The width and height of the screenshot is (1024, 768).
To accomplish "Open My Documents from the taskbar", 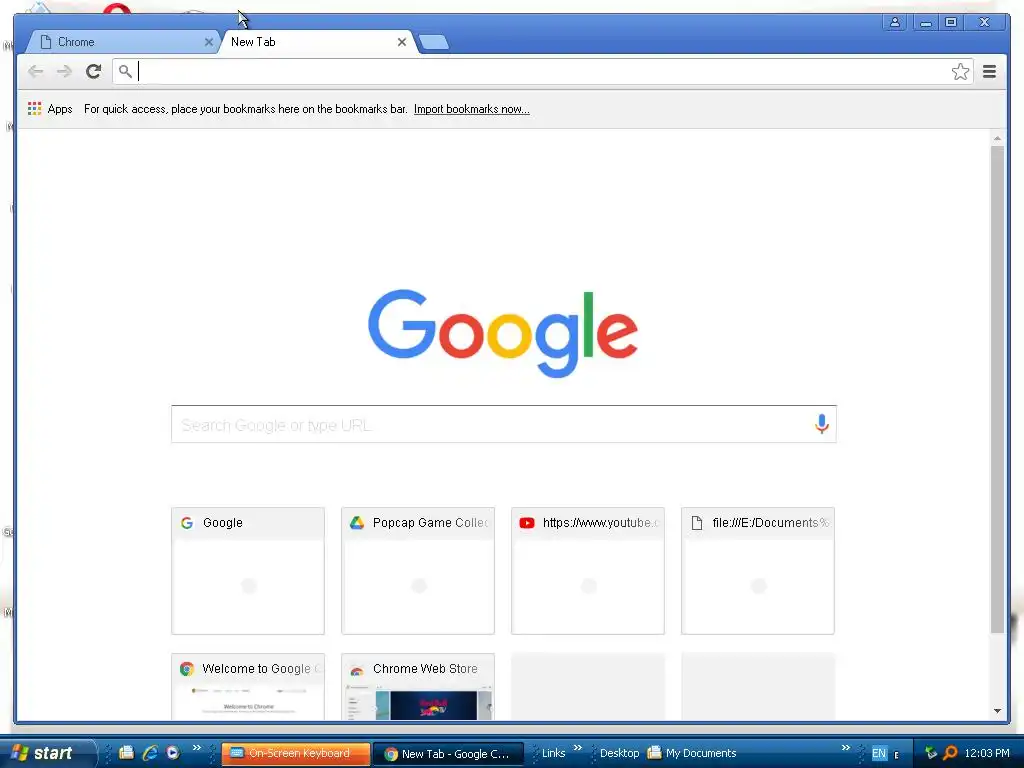I will 692,753.
